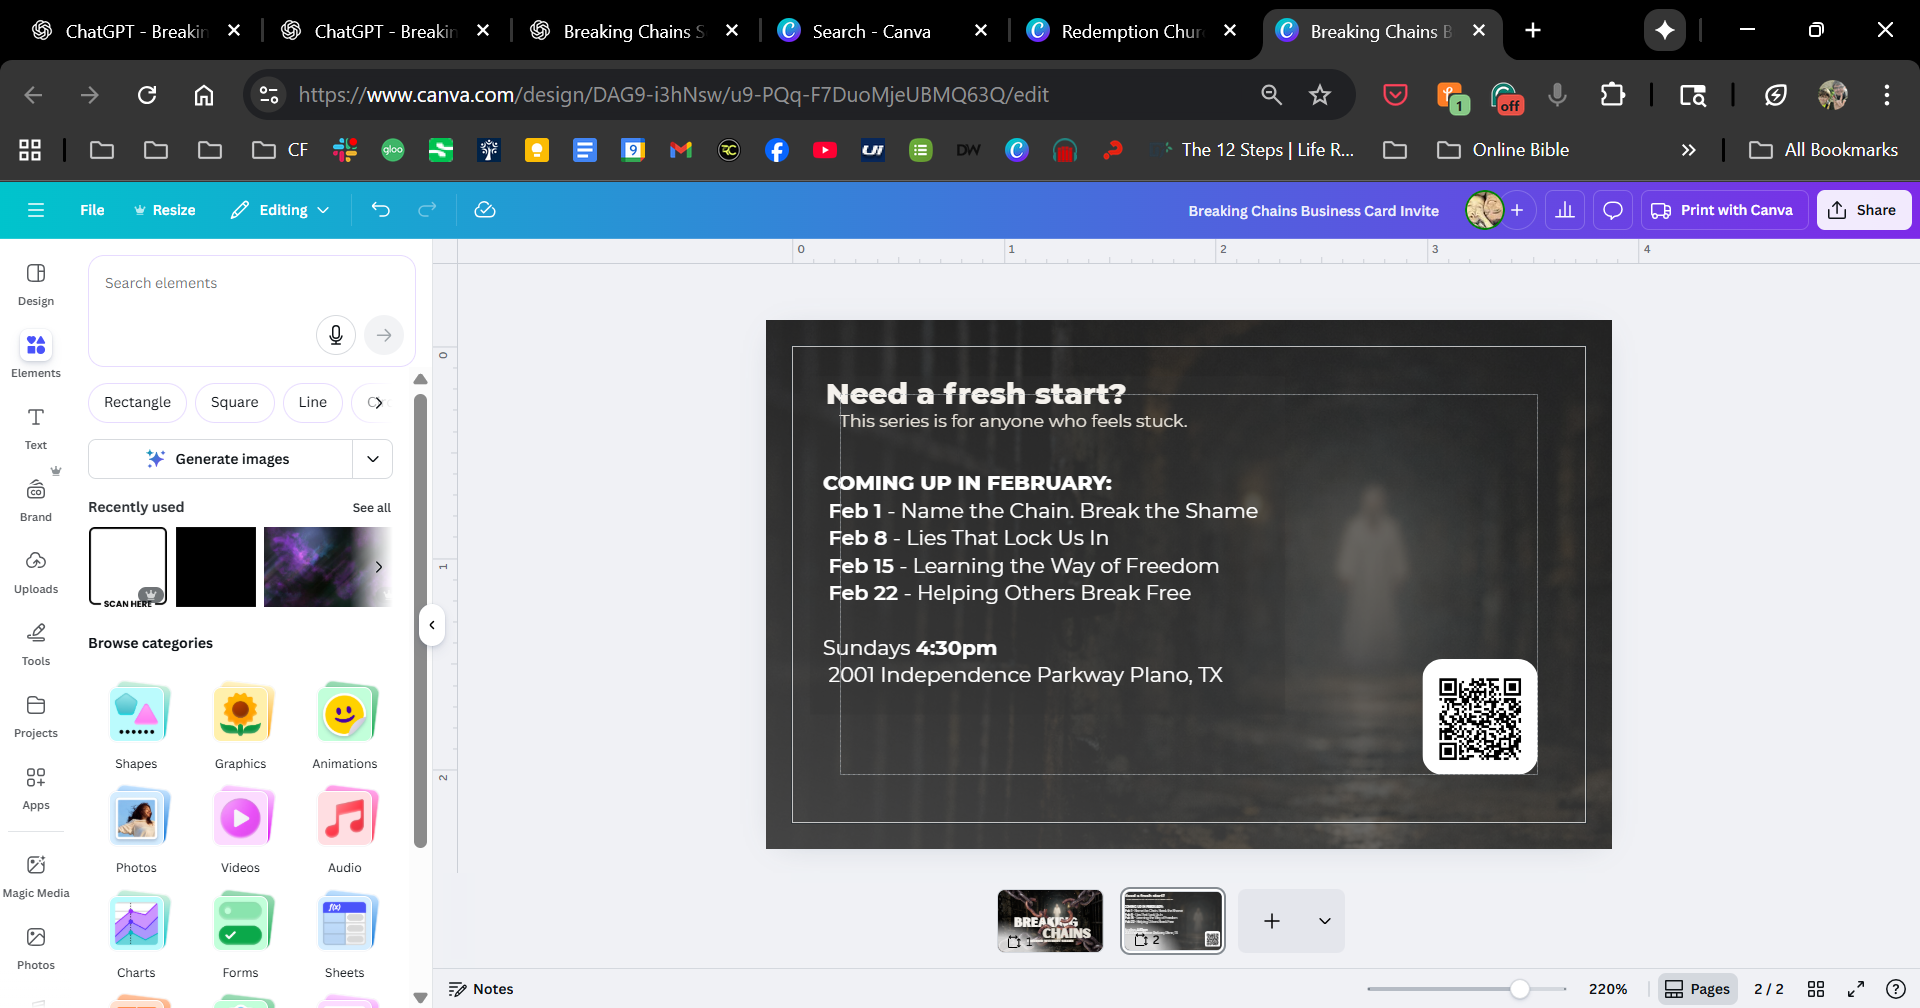Toggle grid view of pages
Image resolution: width=1920 pixels, height=1008 pixels.
(1816, 989)
